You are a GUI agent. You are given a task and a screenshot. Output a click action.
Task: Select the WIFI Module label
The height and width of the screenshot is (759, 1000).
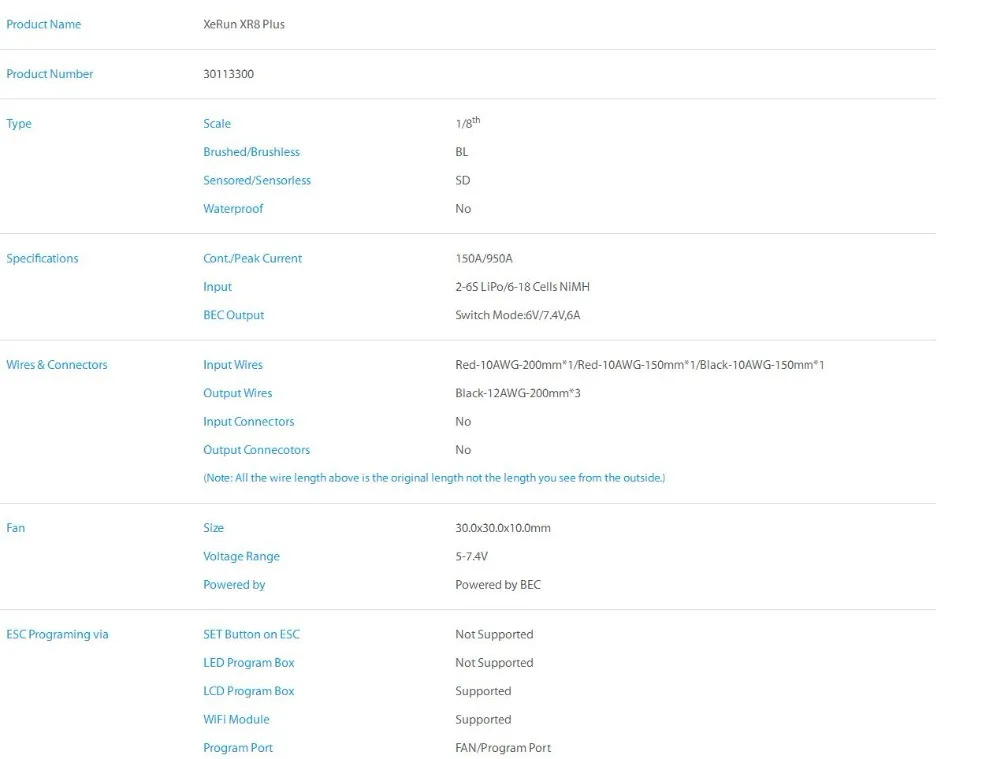point(236,720)
